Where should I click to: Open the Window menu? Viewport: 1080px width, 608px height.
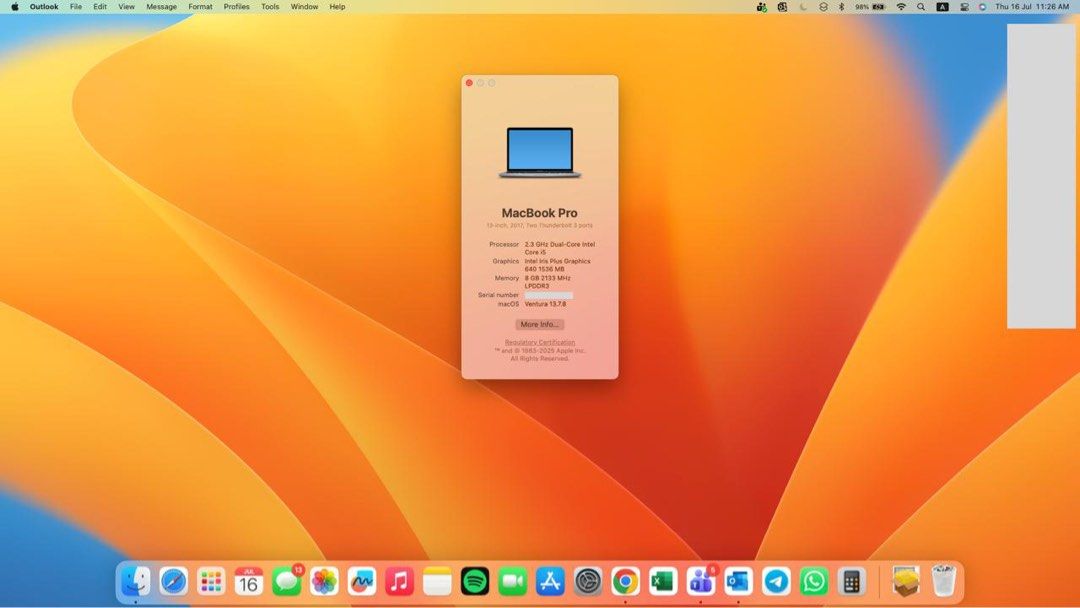(x=304, y=7)
